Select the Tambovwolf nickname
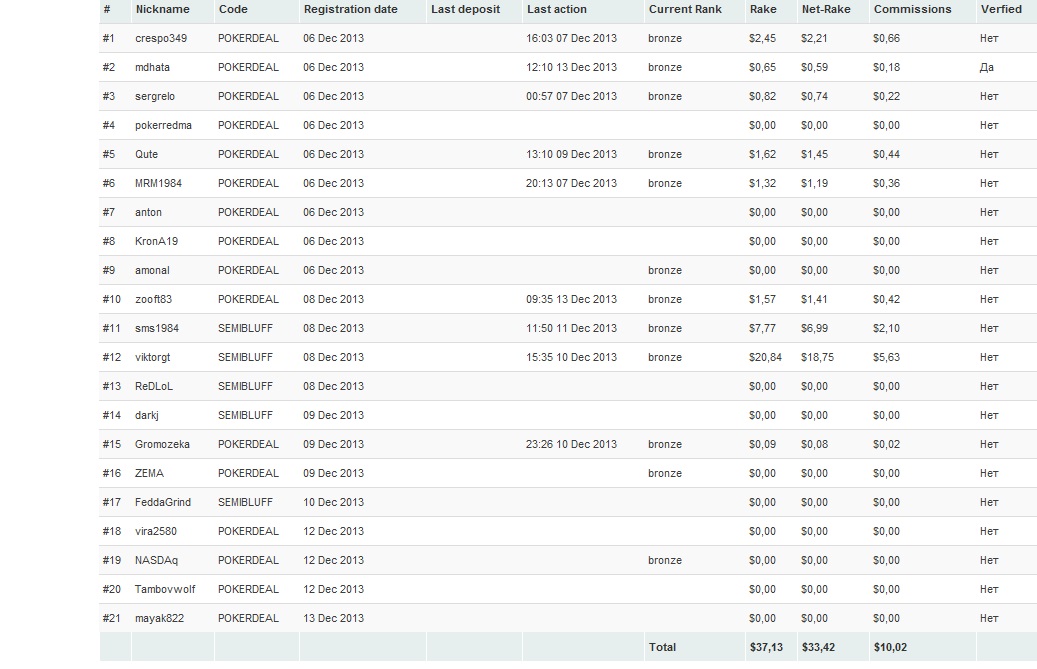 165,589
